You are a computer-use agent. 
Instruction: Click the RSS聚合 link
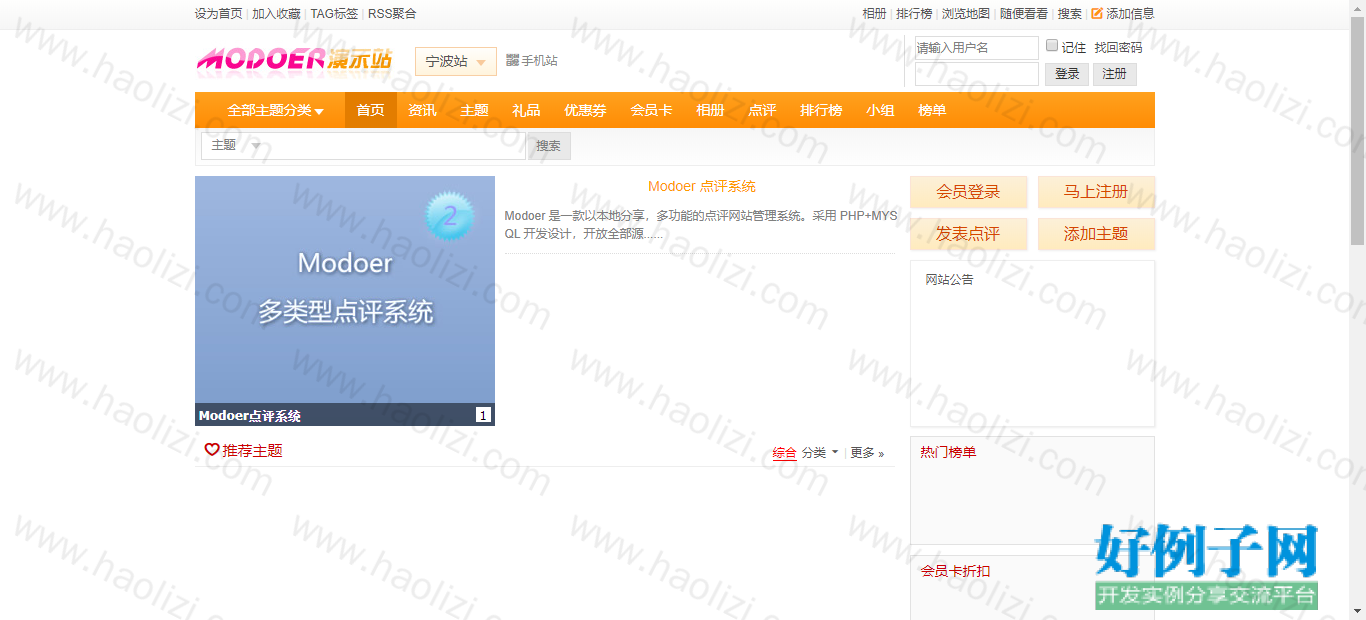[392, 14]
